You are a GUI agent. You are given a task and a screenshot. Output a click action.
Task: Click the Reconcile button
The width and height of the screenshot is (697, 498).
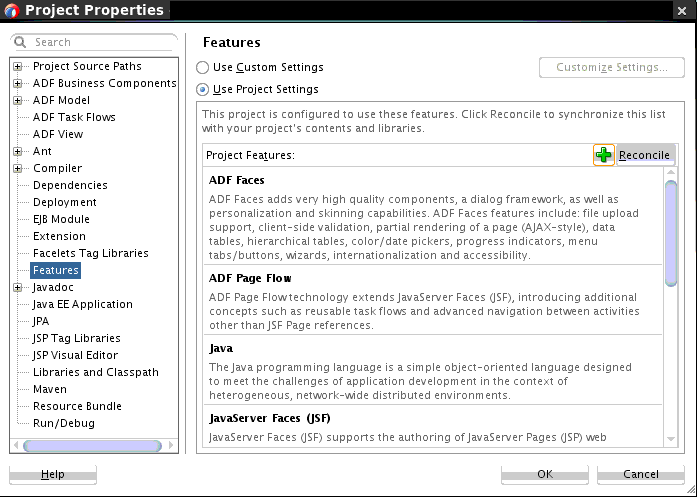click(x=645, y=155)
